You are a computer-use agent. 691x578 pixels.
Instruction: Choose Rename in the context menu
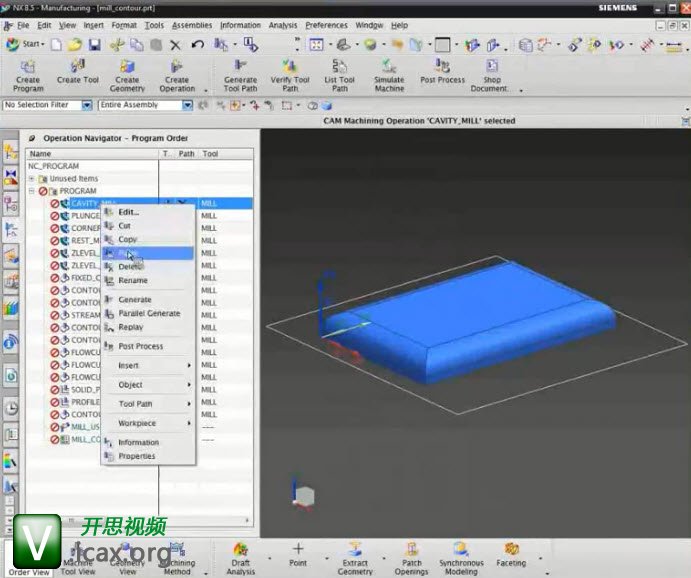[x=133, y=281]
